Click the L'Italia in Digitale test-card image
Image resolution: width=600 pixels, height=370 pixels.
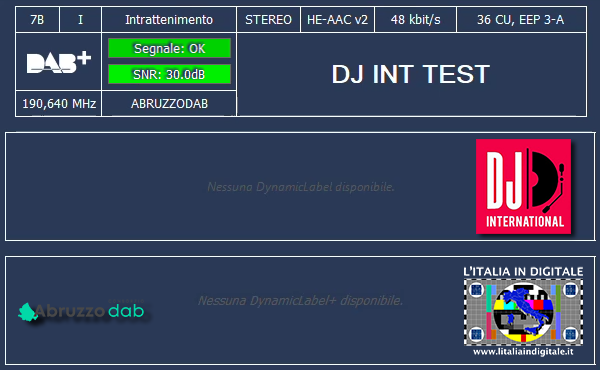pos(523,312)
